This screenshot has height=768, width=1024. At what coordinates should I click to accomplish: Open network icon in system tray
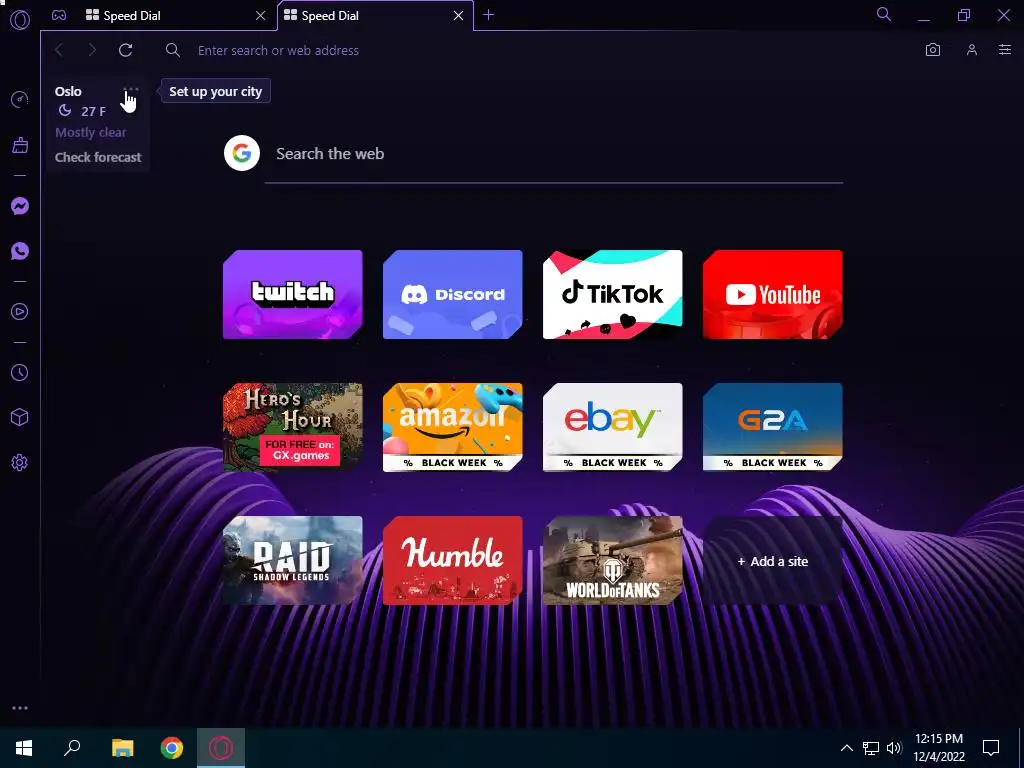coord(871,748)
